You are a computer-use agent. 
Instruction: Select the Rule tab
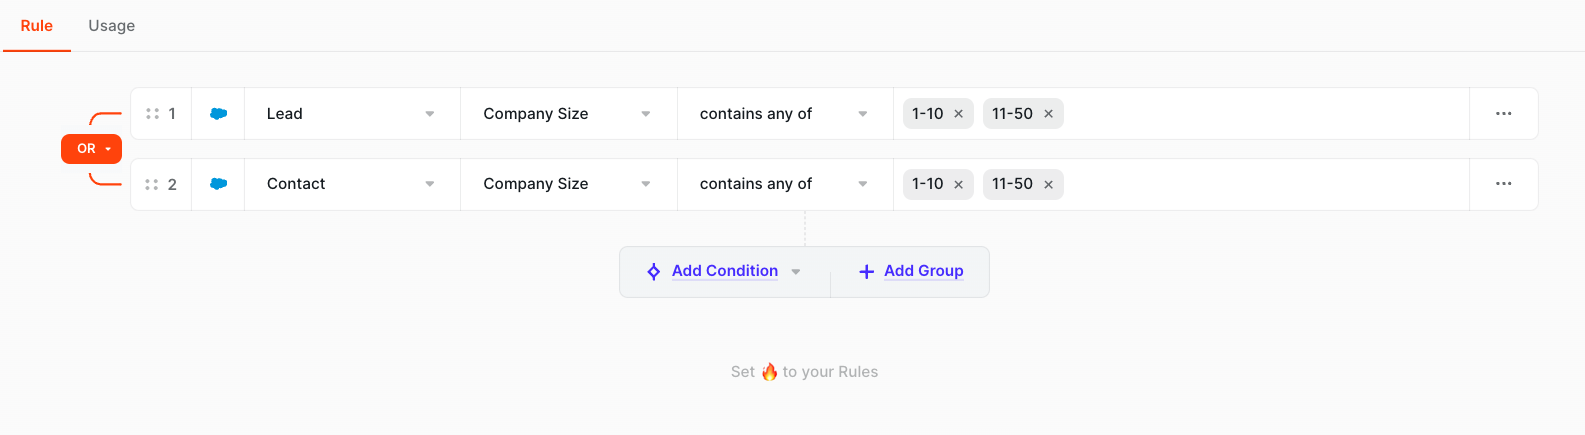[37, 26]
